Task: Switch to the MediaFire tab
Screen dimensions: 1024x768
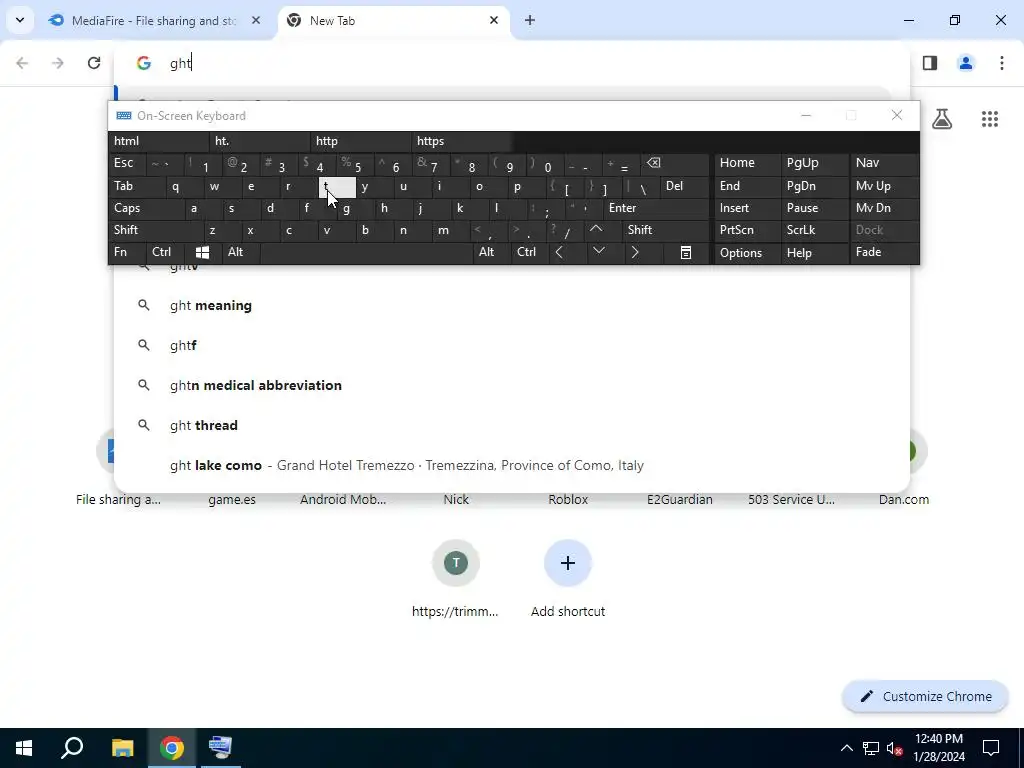Action: click(154, 21)
